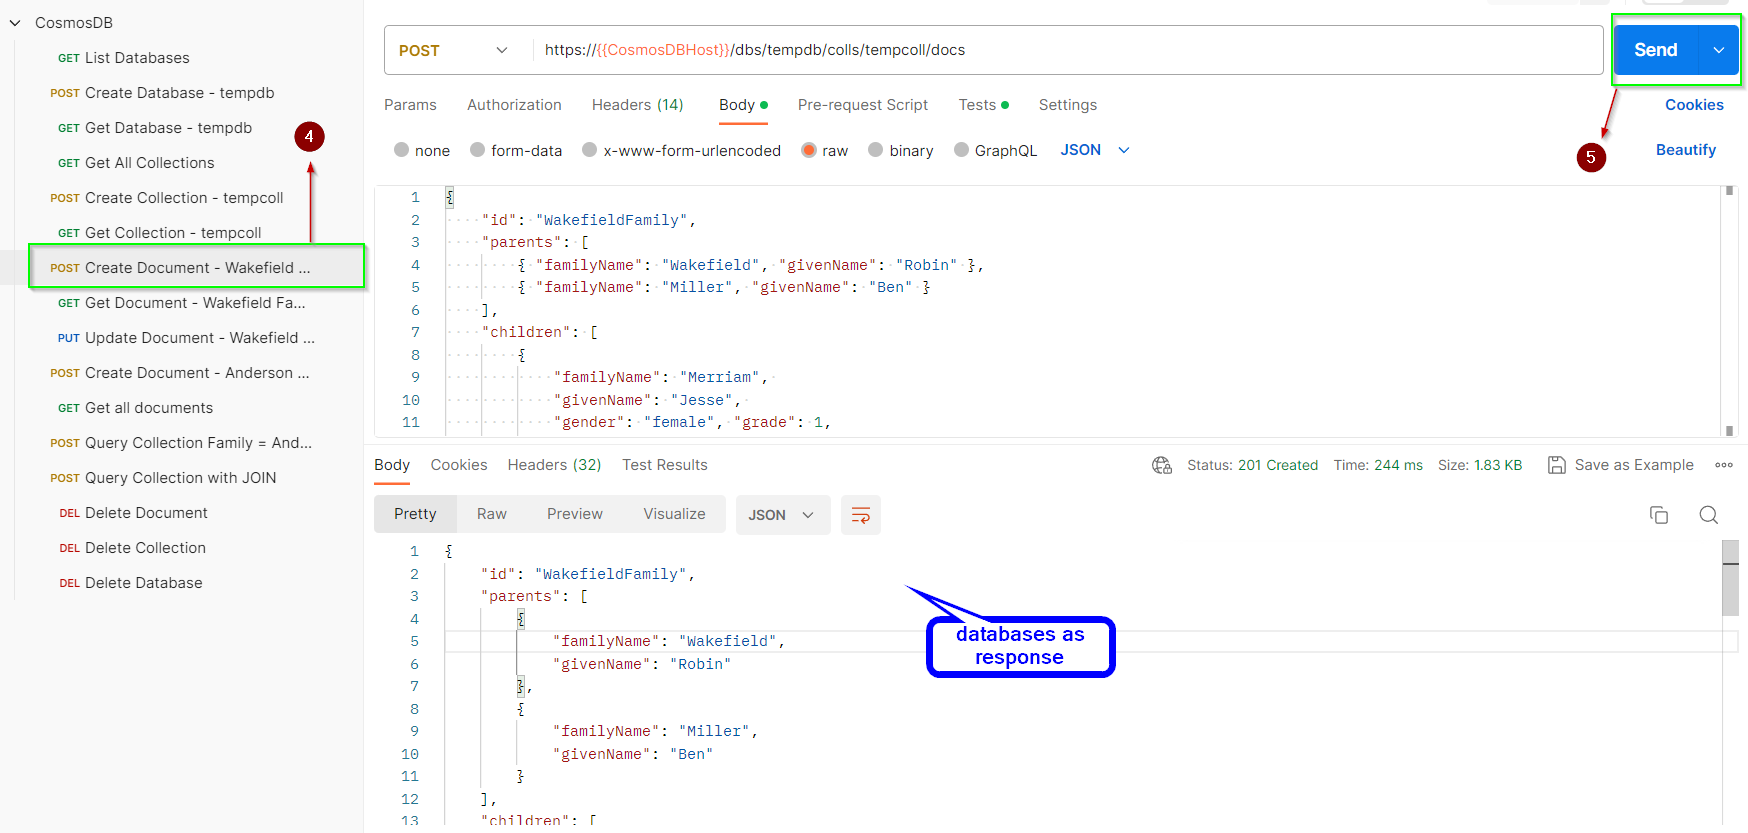
Task: Open Create Document - Wakefield request
Action: pyautogui.click(x=196, y=267)
